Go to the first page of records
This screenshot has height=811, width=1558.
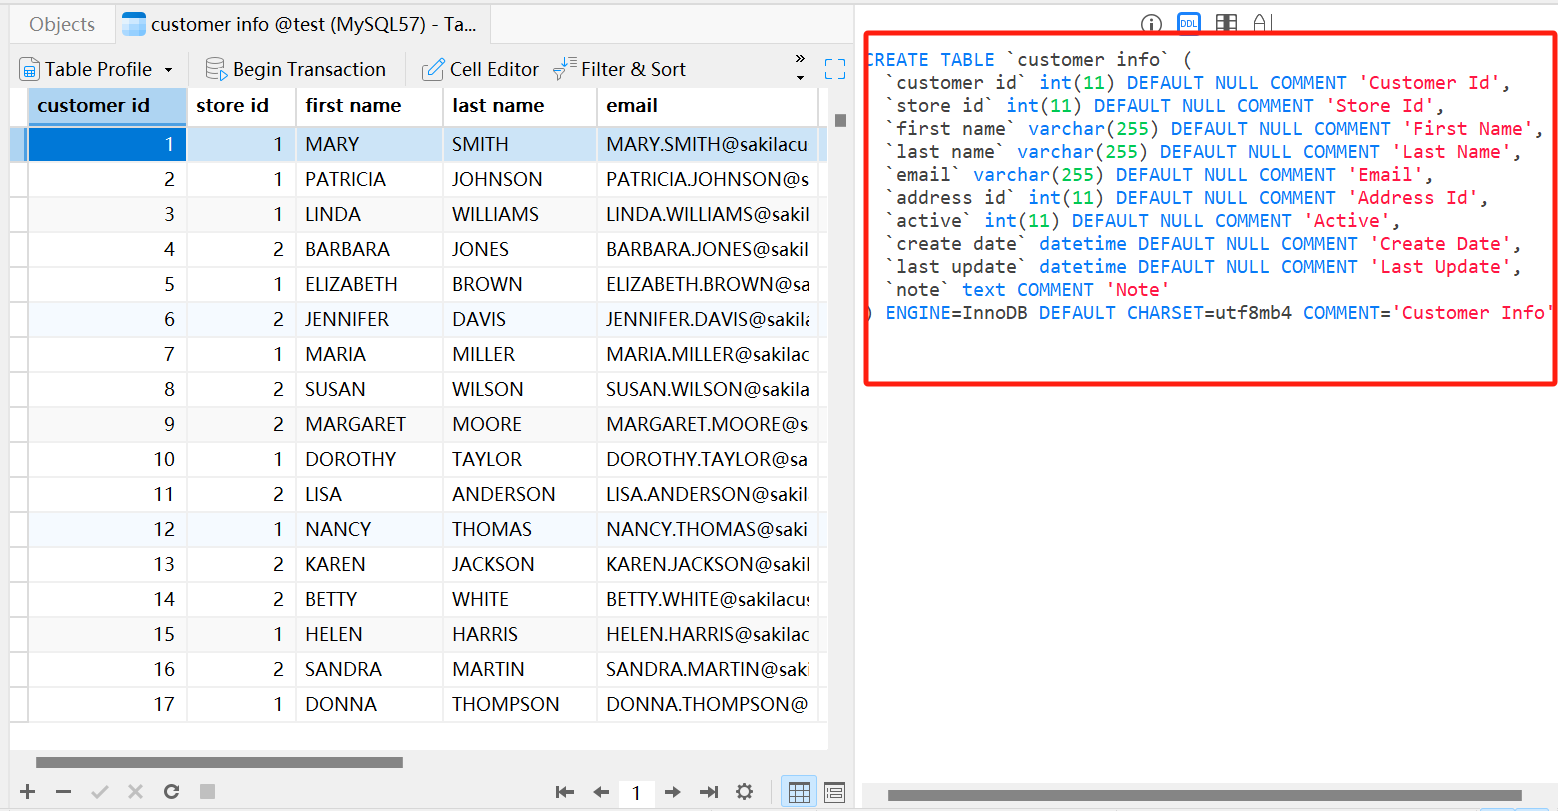[565, 792]
